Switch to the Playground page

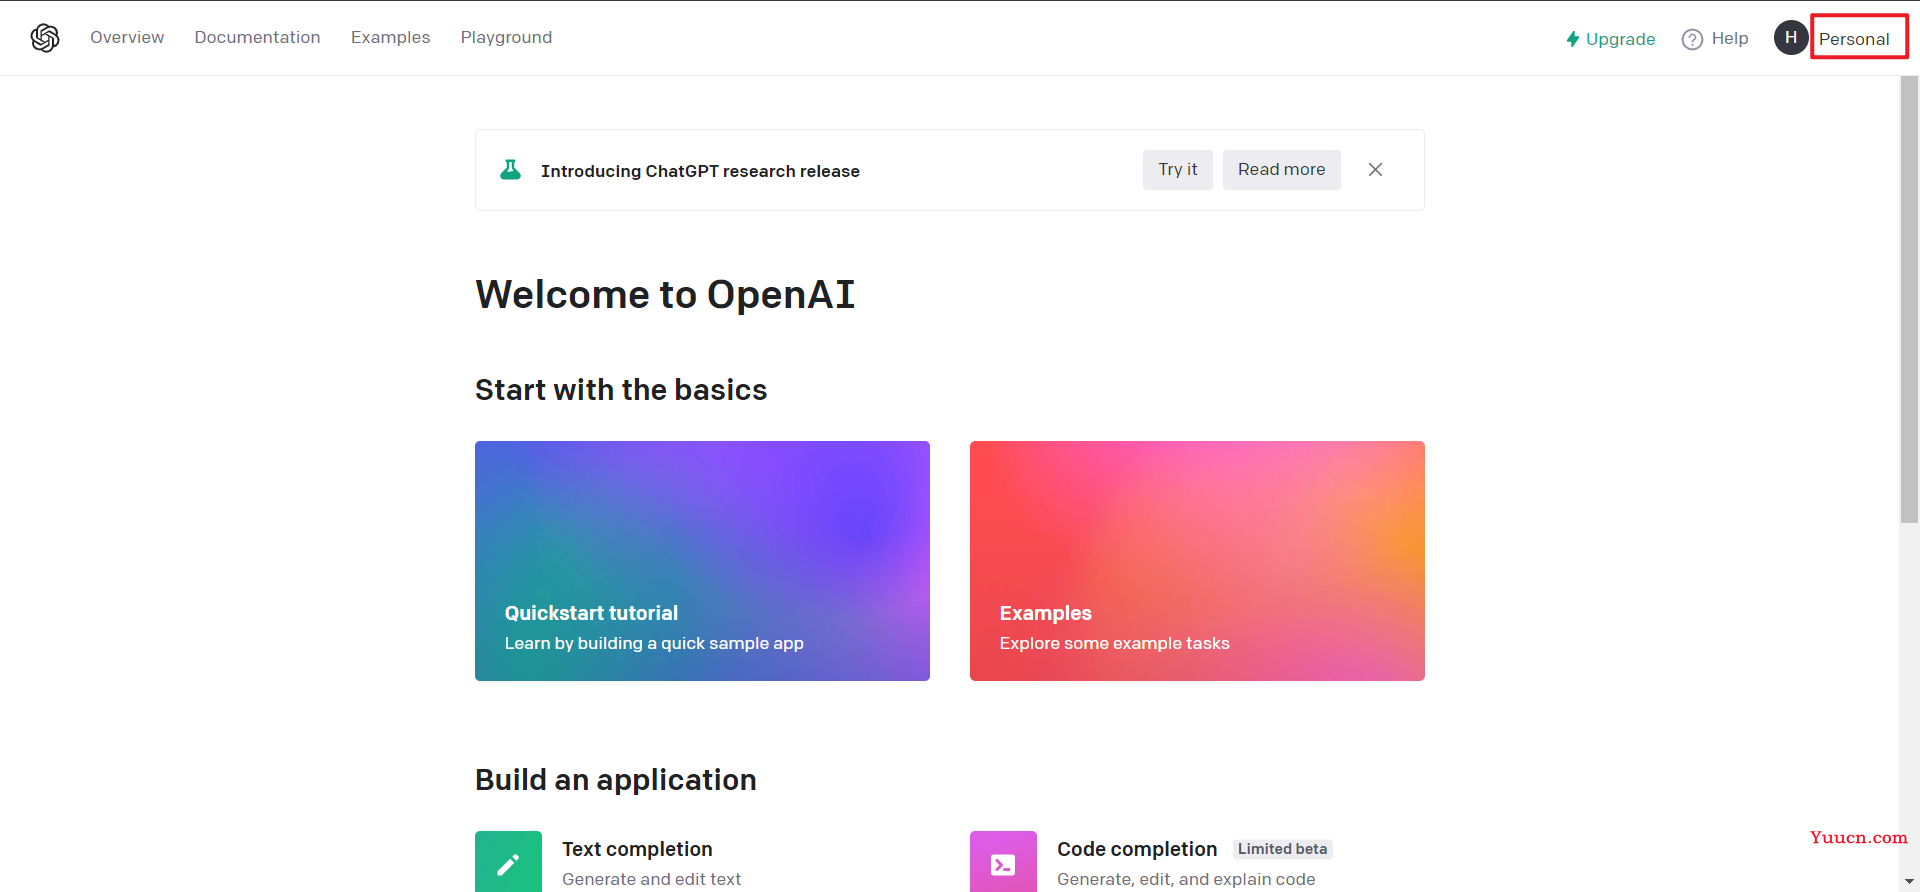[x=506, y=37]
